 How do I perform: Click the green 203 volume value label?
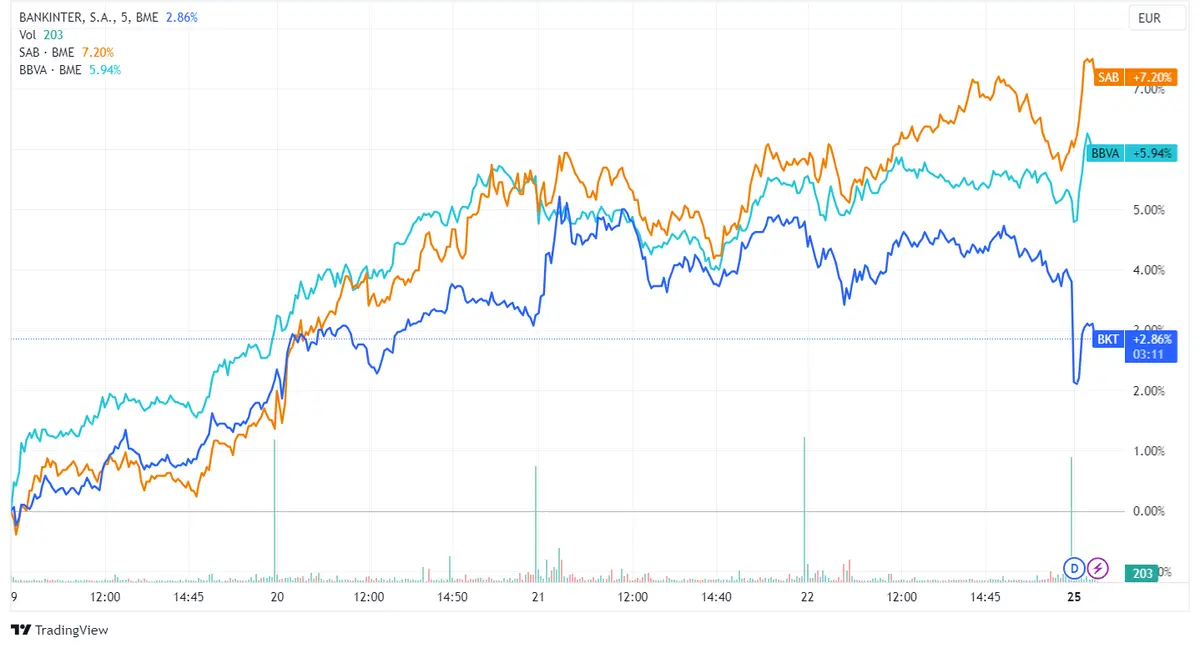click(x=53, y=33)
